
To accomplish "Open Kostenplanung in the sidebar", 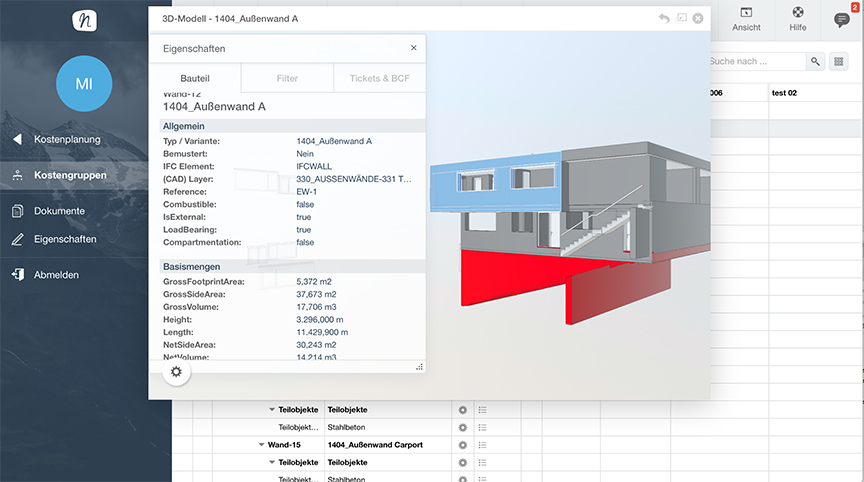I will (x=67, y=140).
